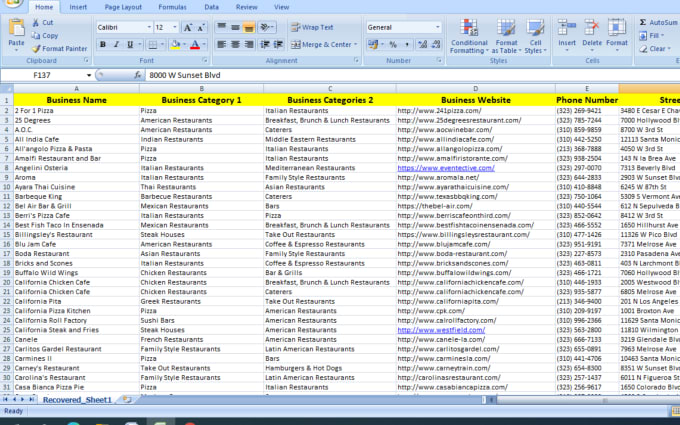Open the font name Calibri dropdown

pyautogui.click(x=149, y=27)
